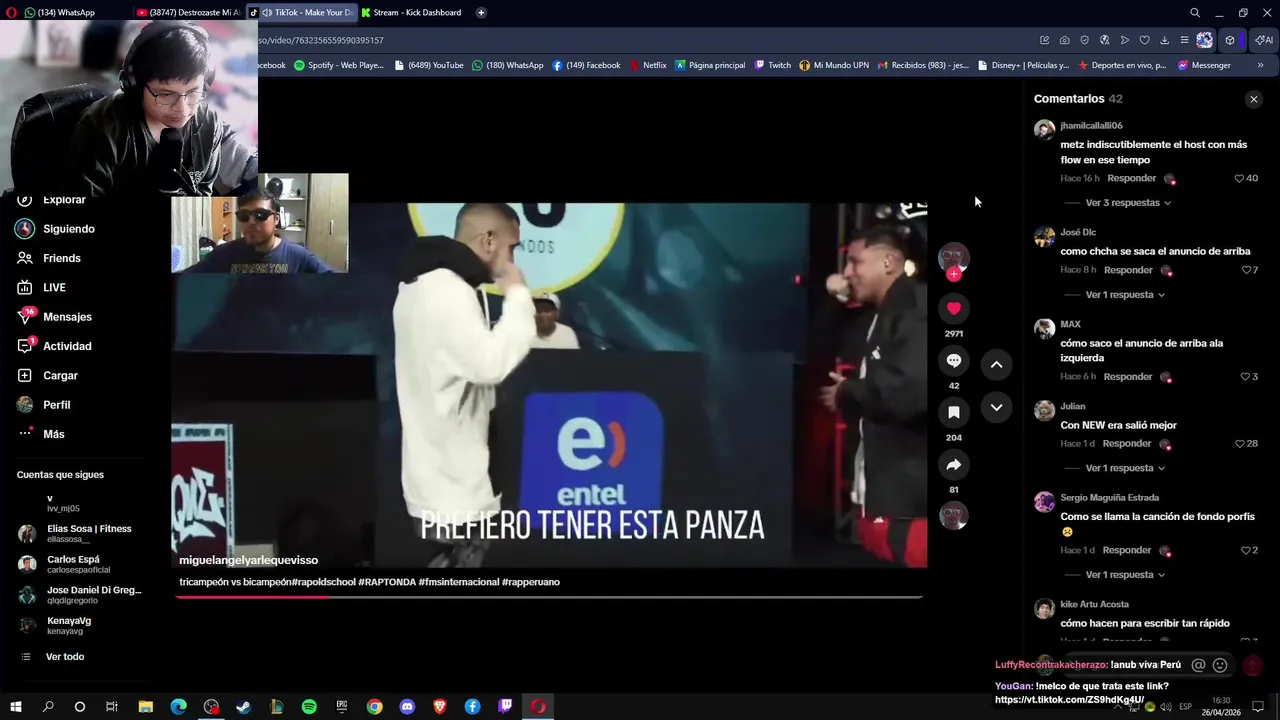Open Opera AI assistant button
Image resolution: width=1280 pixels, height=720 pixels.
1264,40
